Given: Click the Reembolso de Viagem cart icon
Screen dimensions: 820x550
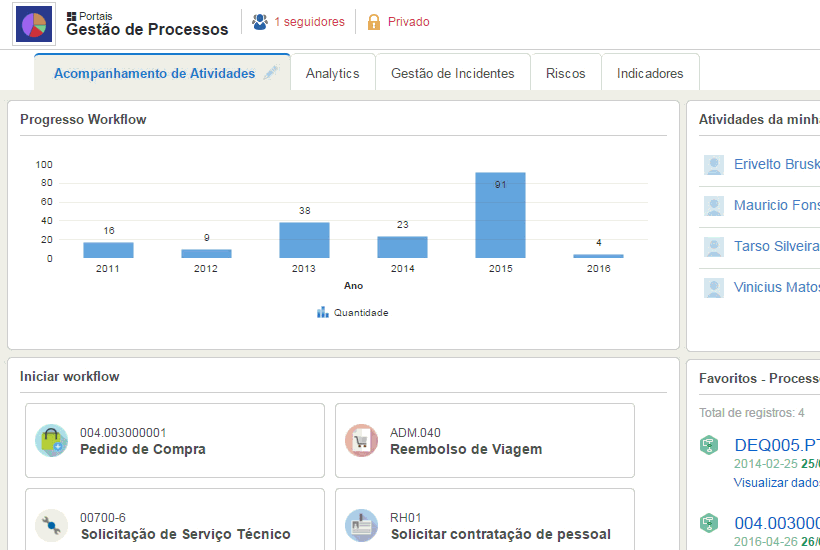Looking at the screenshot, I should (361, 441).
